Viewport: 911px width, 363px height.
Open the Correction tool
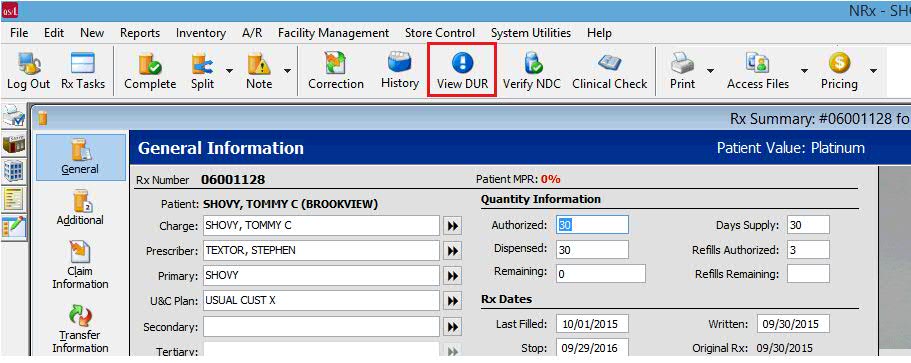pyautogui.click(x=336, y=71)
